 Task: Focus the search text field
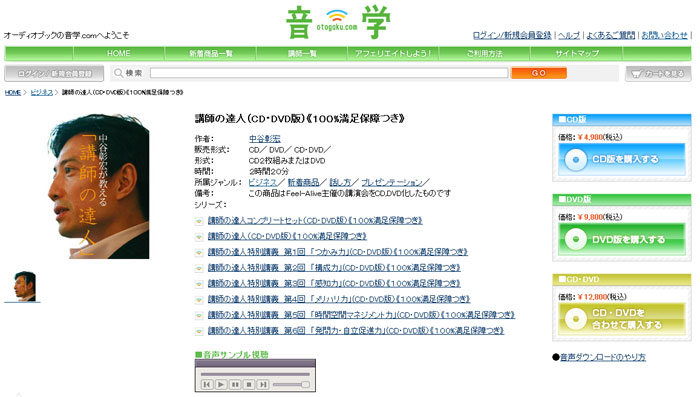point(329,73)
